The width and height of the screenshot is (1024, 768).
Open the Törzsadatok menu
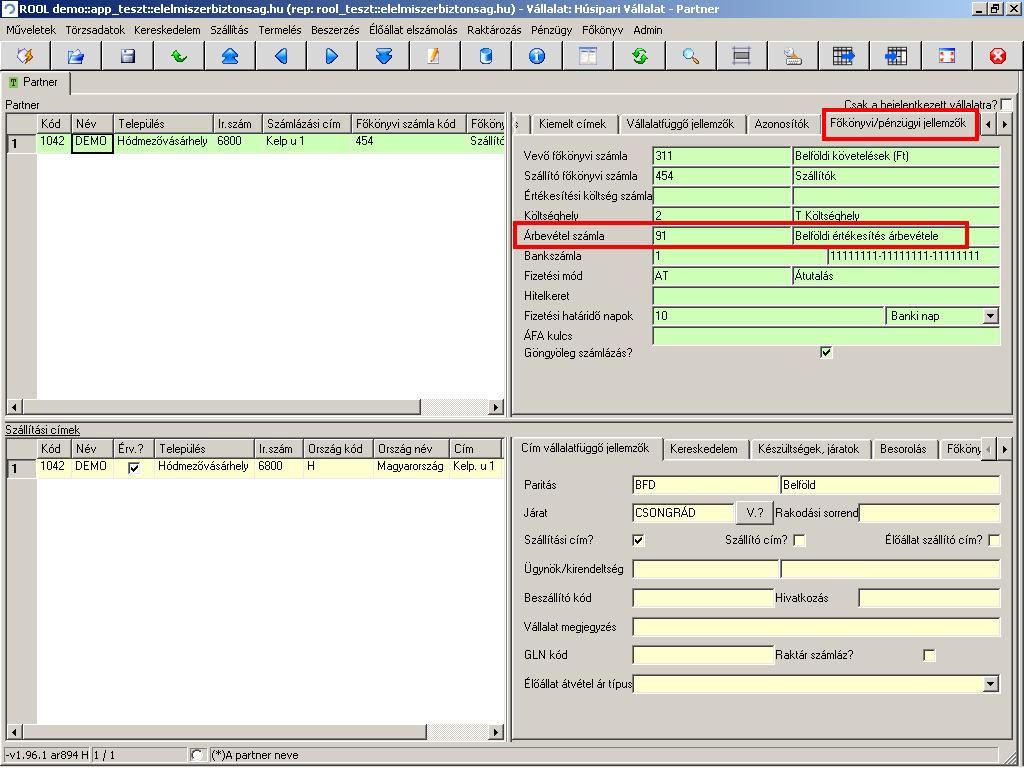click(95, 30)
